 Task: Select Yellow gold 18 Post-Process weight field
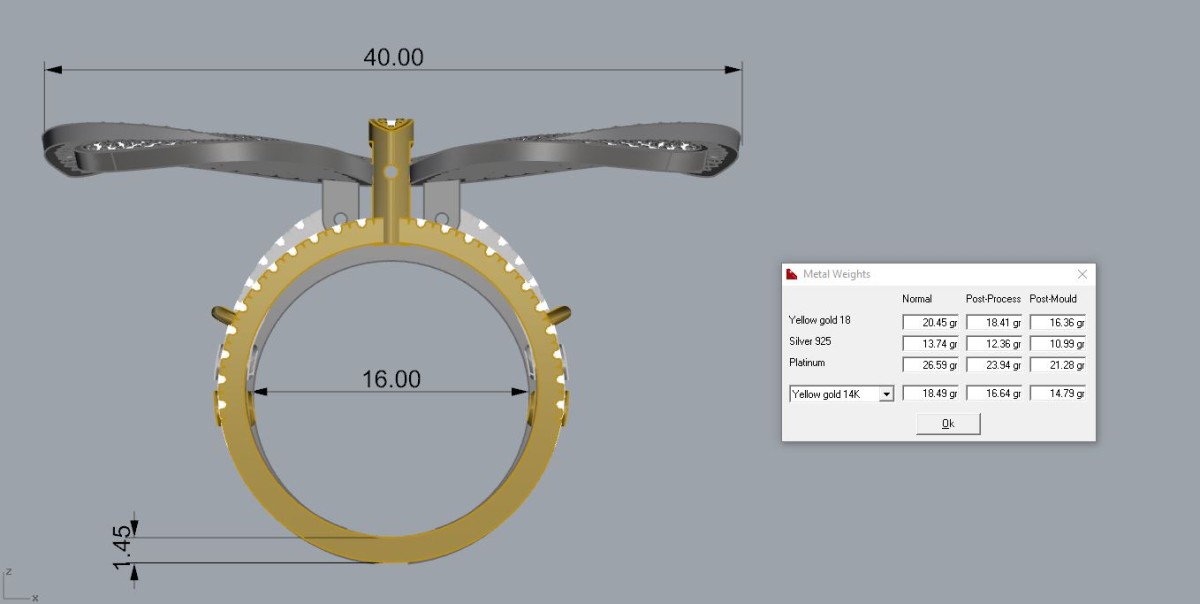point(994,323)
